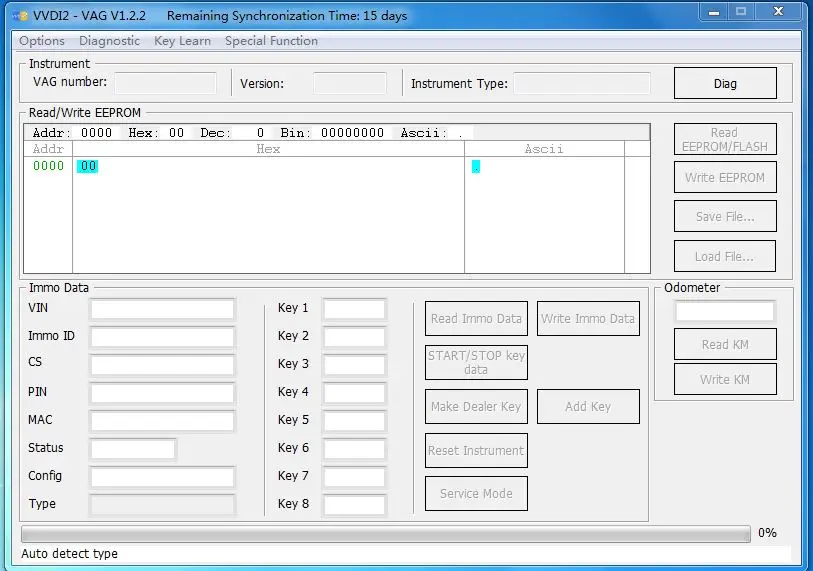Click the Key 3 field

354,365
